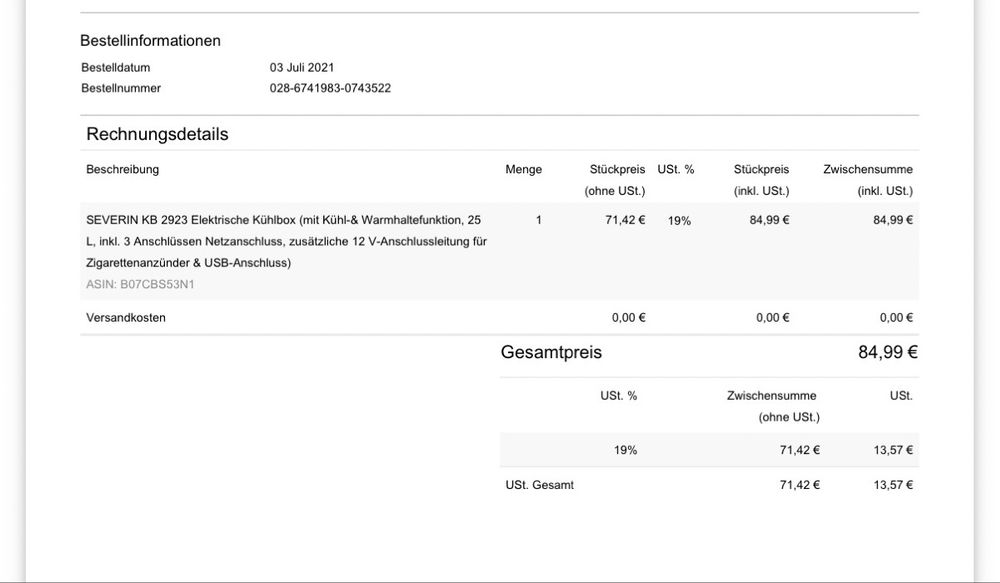
Task: Click the 19% USt. value in product row
Action: (x=679, y=221)
